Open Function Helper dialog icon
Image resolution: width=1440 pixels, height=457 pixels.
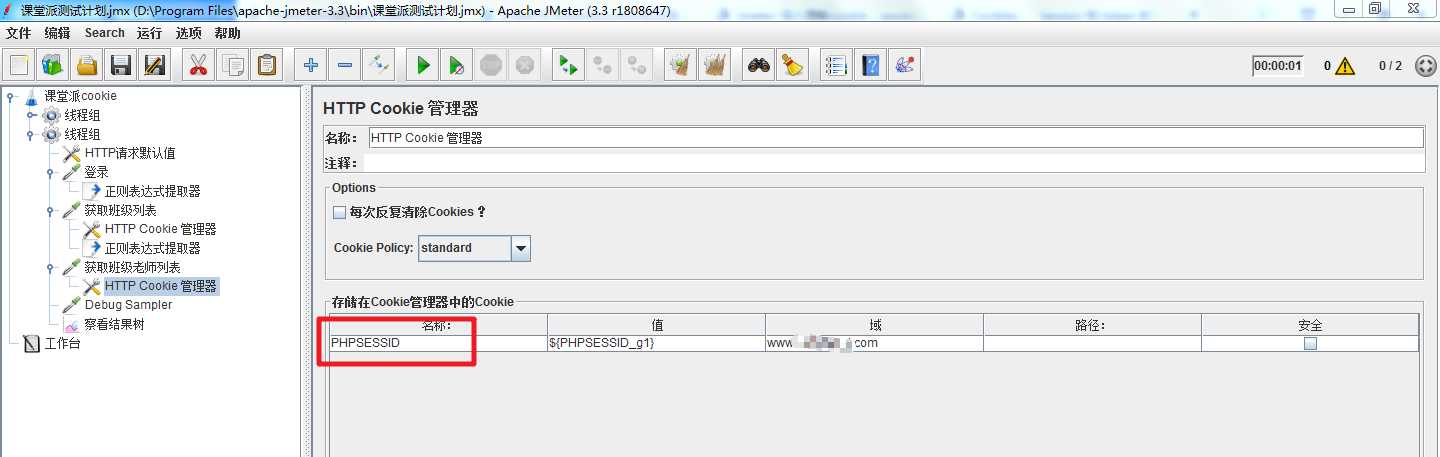(836, 65)
